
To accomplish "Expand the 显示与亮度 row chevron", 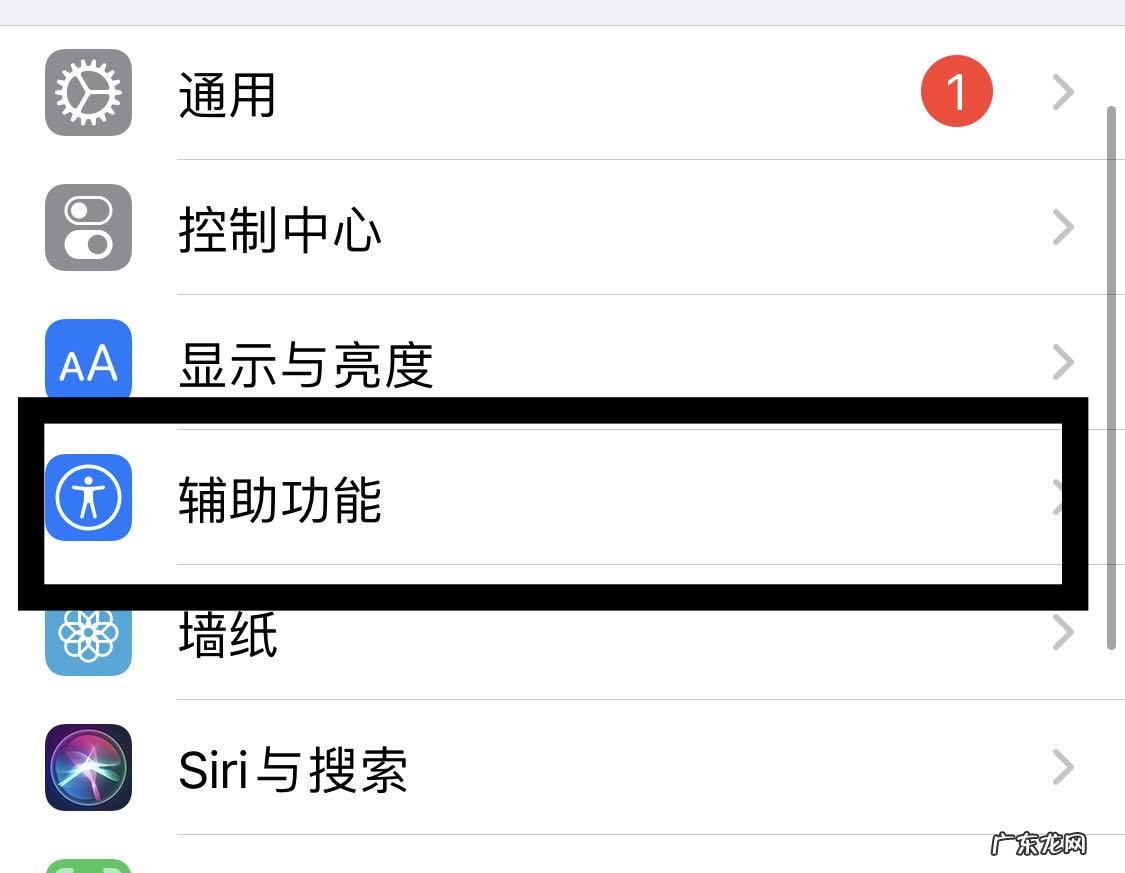I will click(x=1063, y=362).
